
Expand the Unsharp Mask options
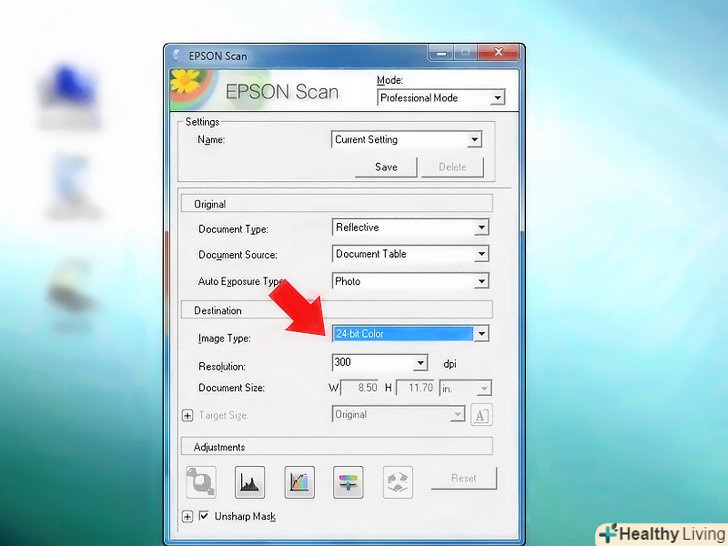coord(187,516)
